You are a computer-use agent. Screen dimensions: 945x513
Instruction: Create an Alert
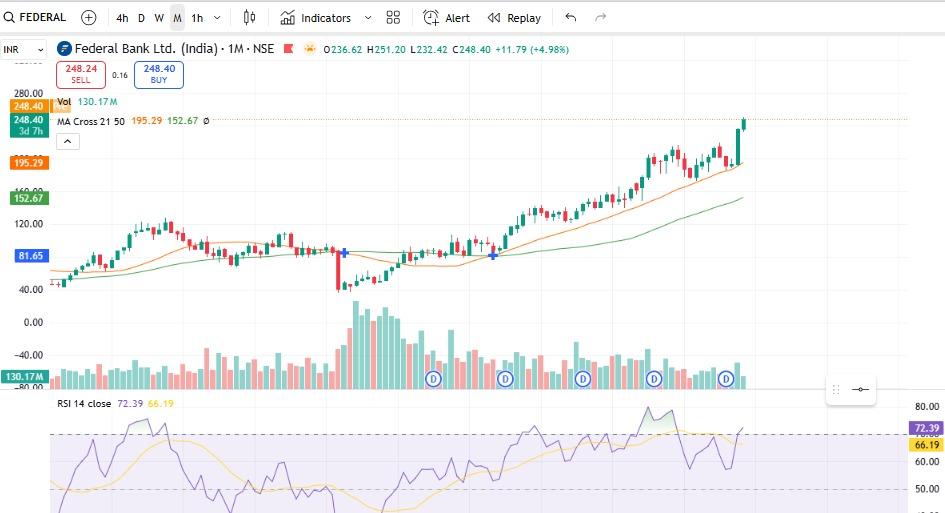pos(447,18)
